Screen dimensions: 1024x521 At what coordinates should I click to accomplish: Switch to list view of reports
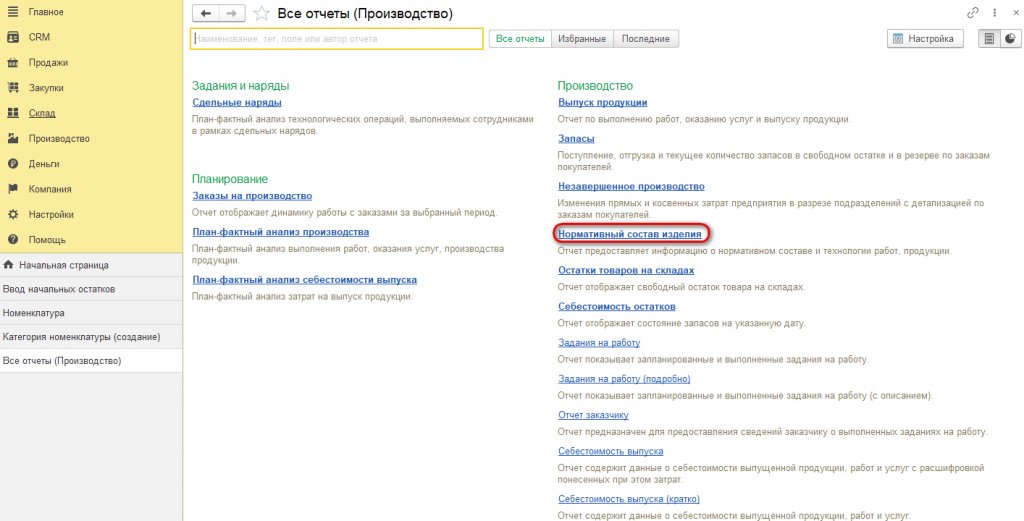pyautogui.click(x=989, y=39)
